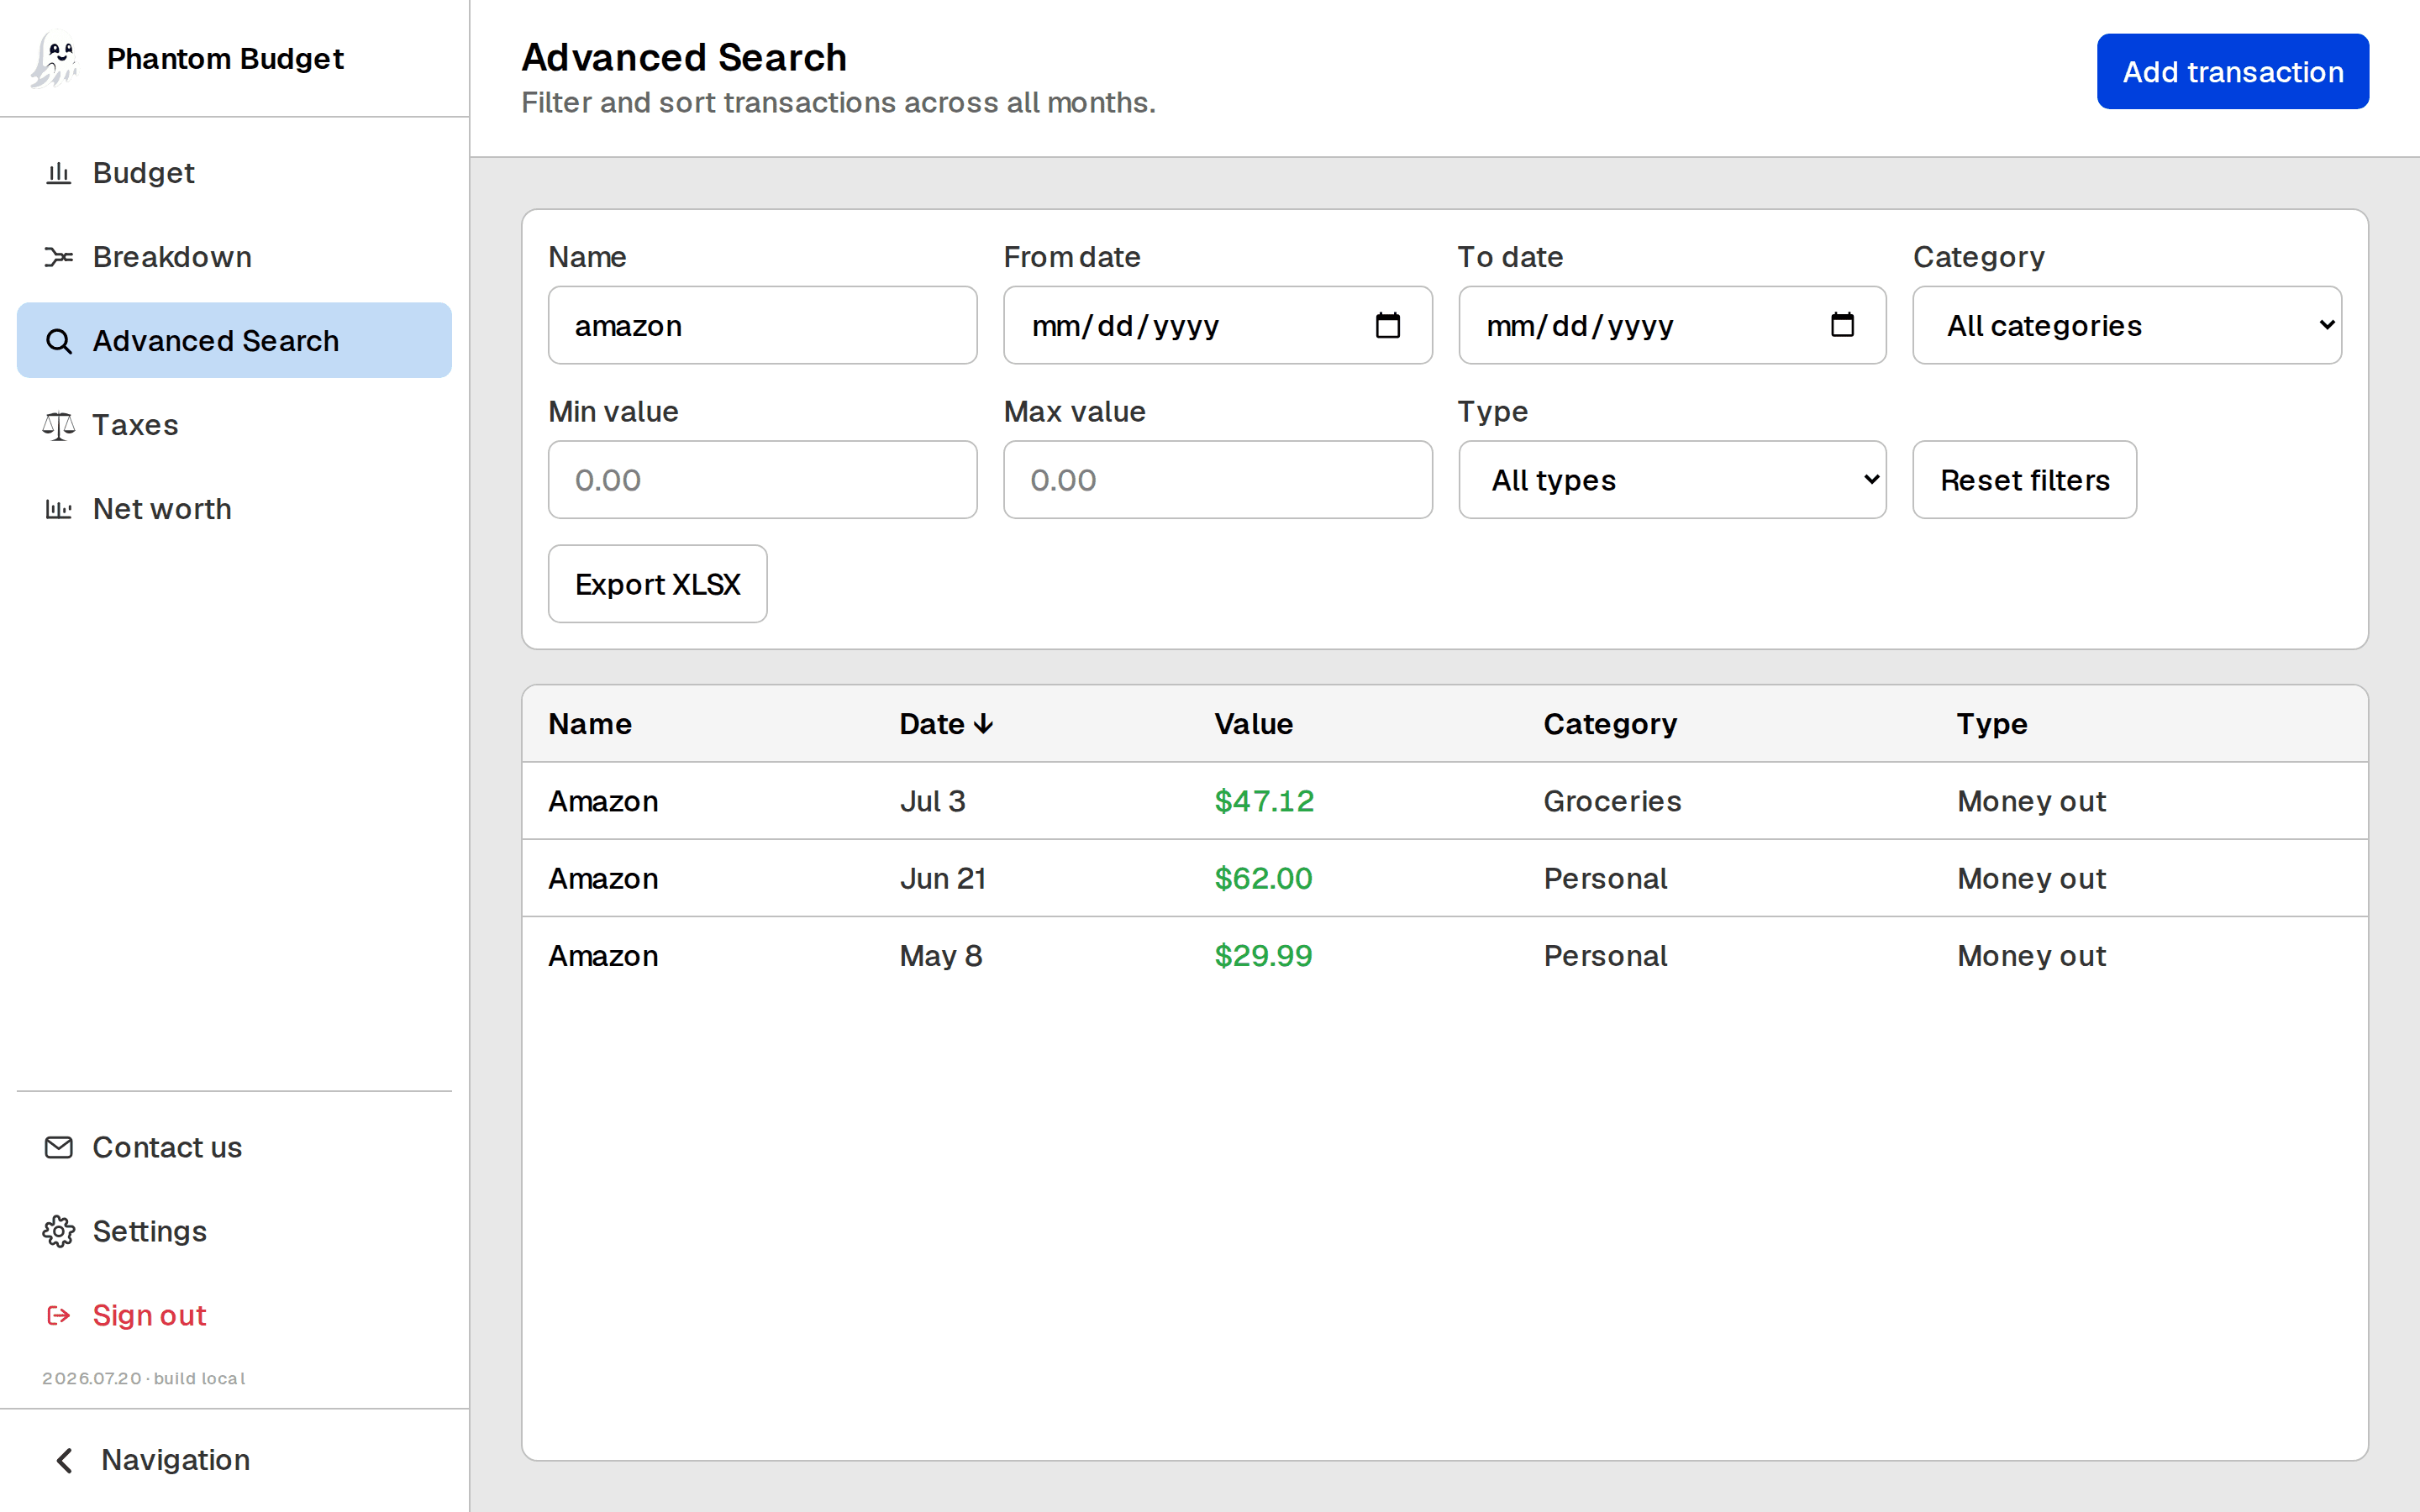Click the Navigation collapse label
The image size is (2420, 1512).
[176, 1460]
